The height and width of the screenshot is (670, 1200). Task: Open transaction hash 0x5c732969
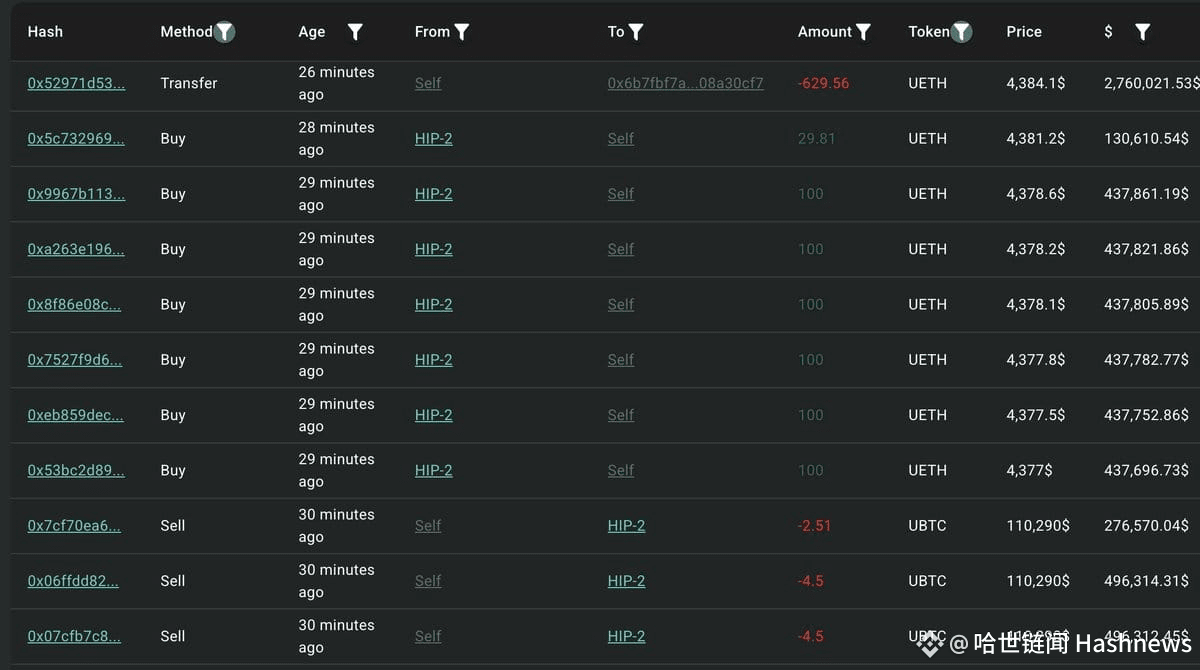[76, 138]
